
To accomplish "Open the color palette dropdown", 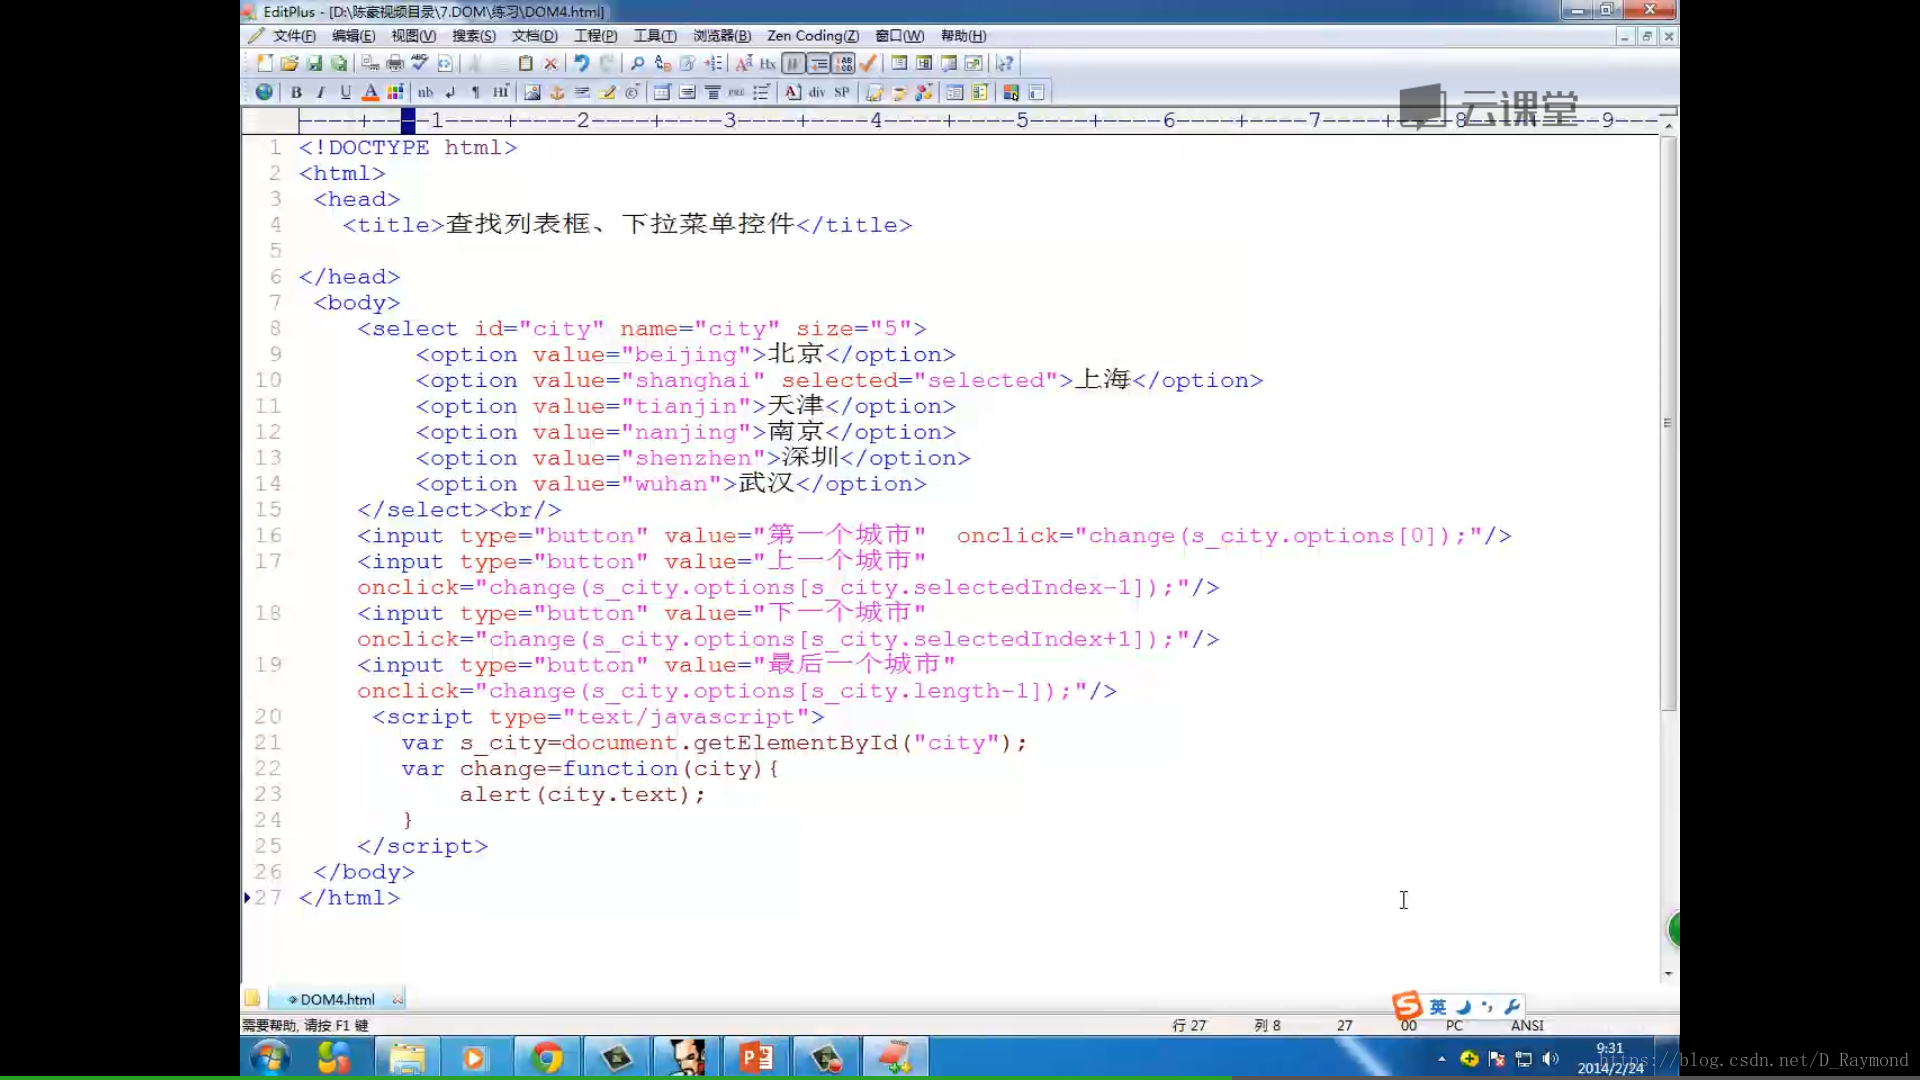I will coord(395,92).
